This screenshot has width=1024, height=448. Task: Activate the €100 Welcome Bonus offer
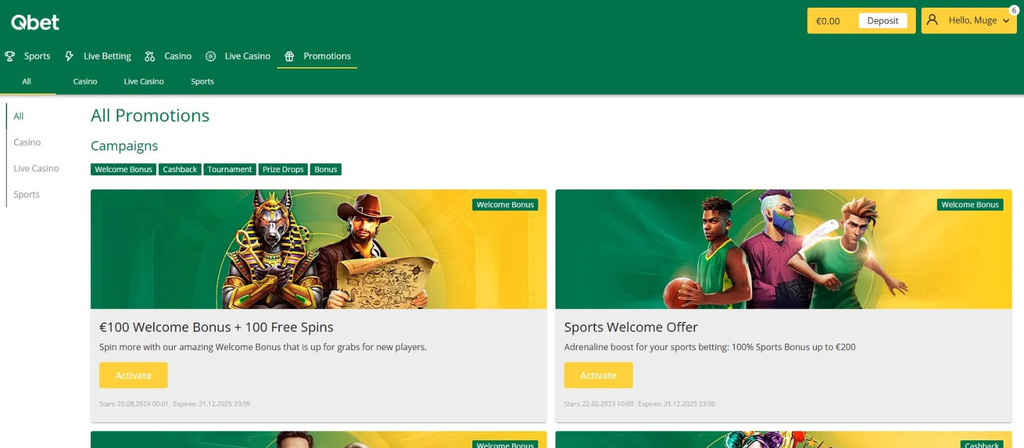point(133,376)
